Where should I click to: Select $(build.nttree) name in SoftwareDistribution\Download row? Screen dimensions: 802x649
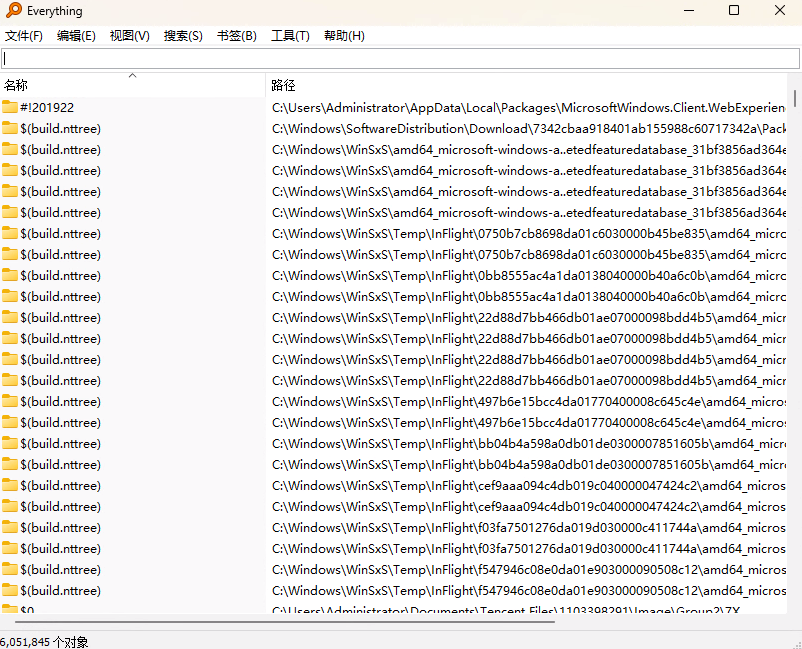click(60, 129)
